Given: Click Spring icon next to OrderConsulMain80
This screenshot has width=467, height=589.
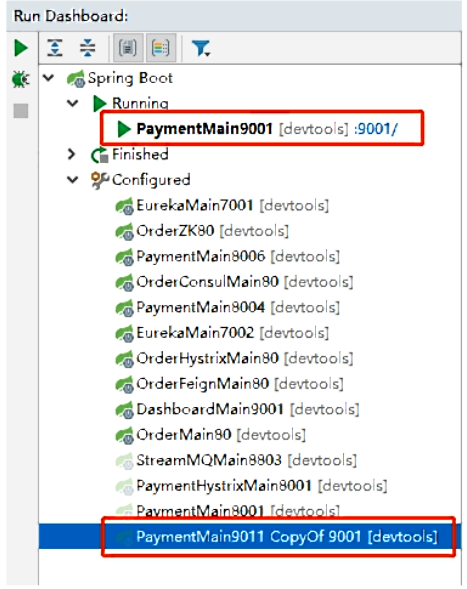Looking at the screenshot, I should pos(124,282).
